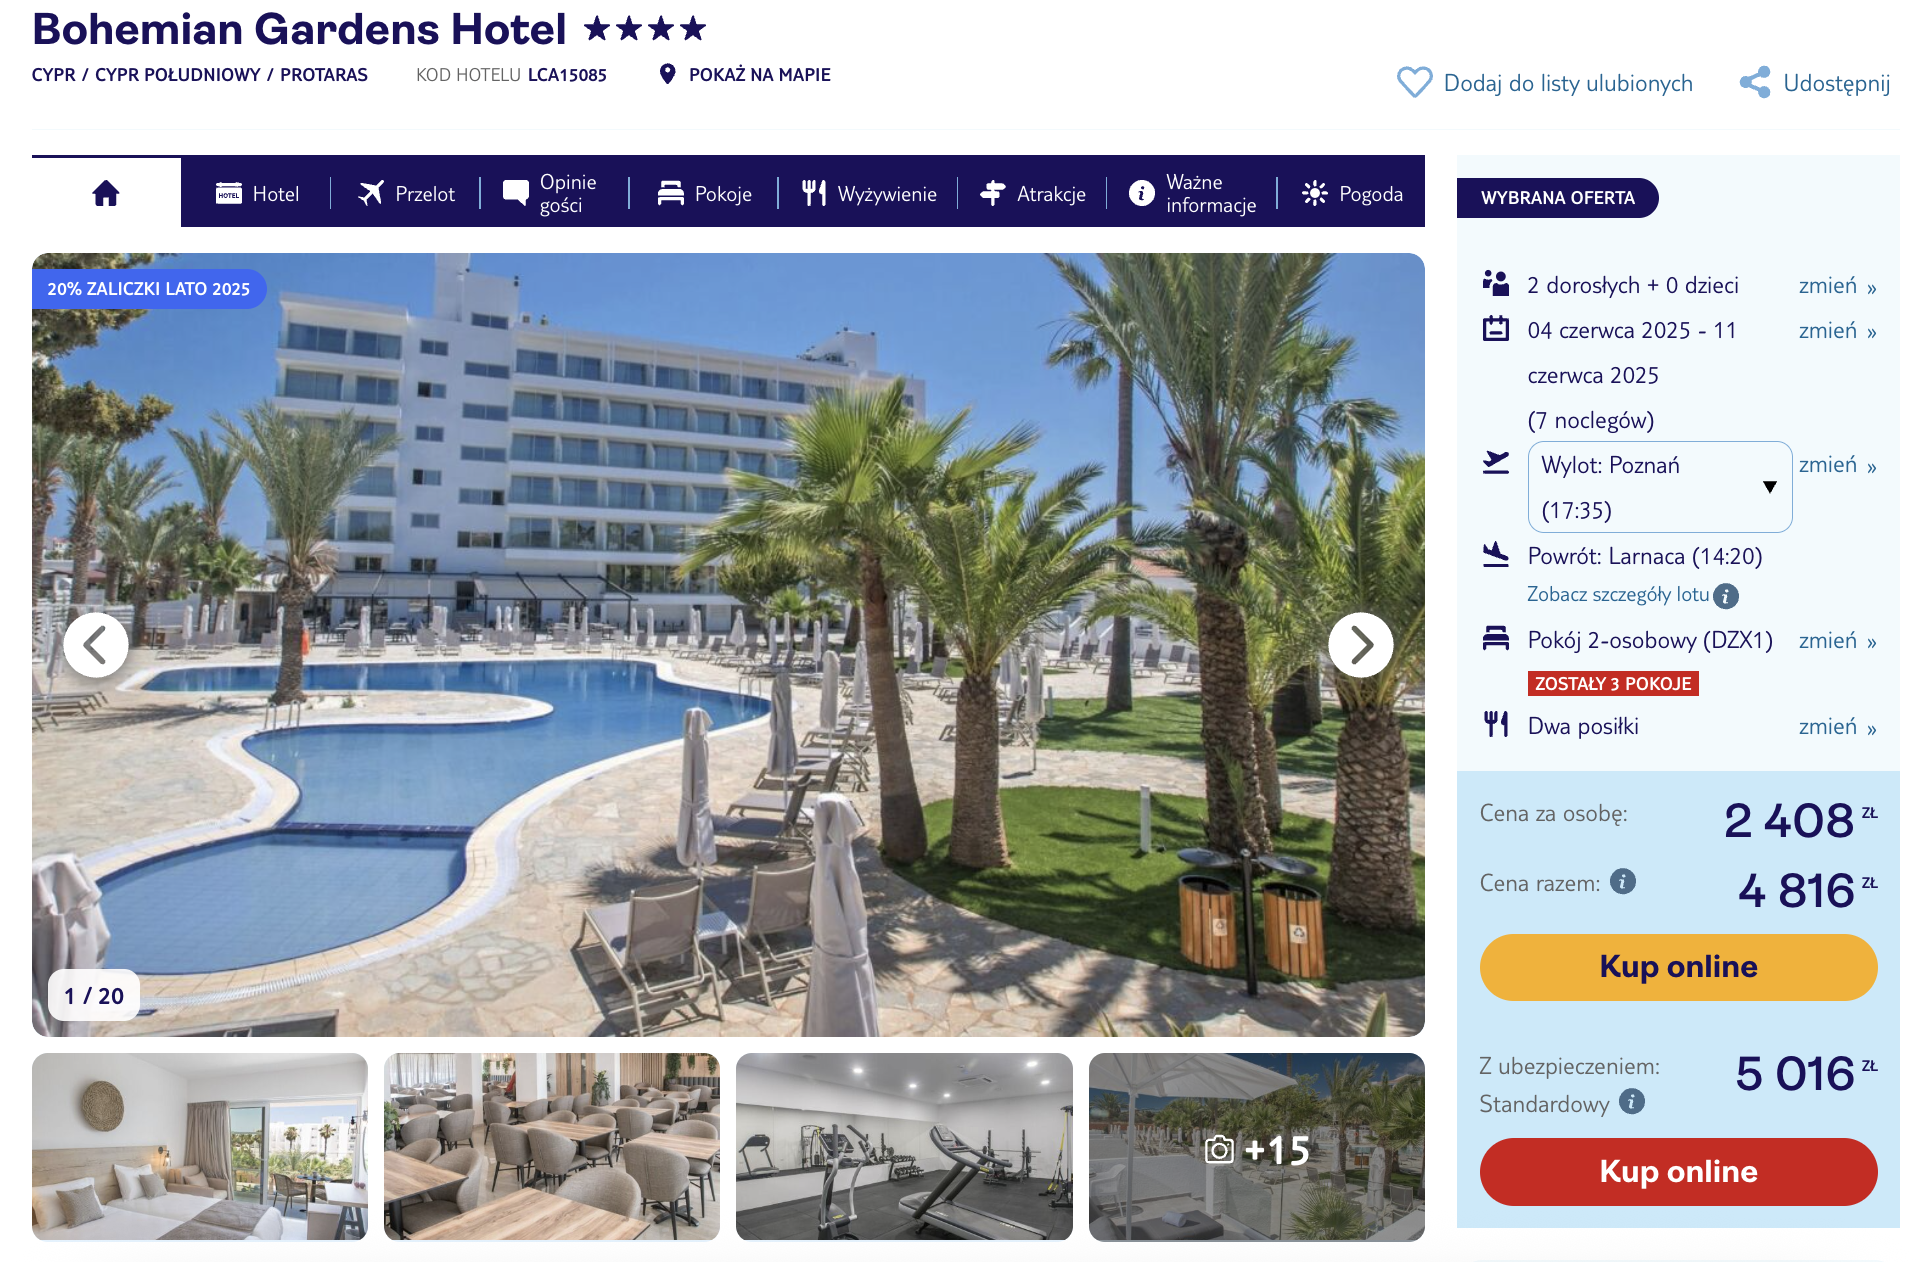This screenshot has height=1262, width=1932.
Task: Click info icon next to Zobacz szczegóły lotu
Action: pyautogui.click(x=1726, y=596)
